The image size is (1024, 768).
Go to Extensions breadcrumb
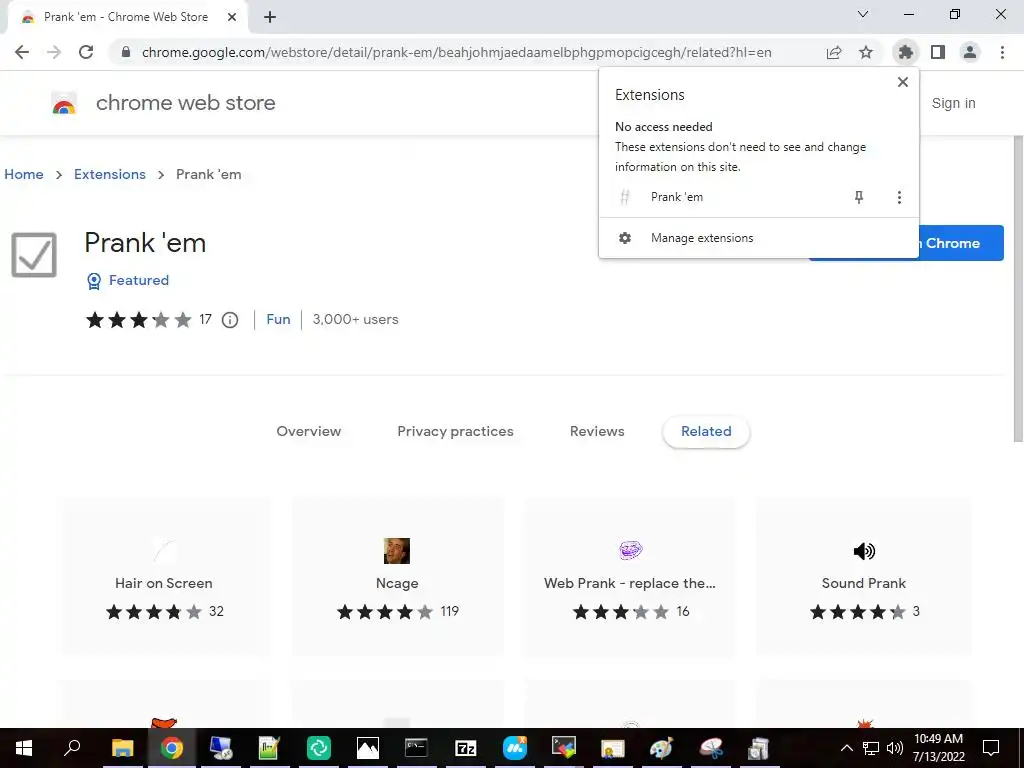tap(110, 174)
